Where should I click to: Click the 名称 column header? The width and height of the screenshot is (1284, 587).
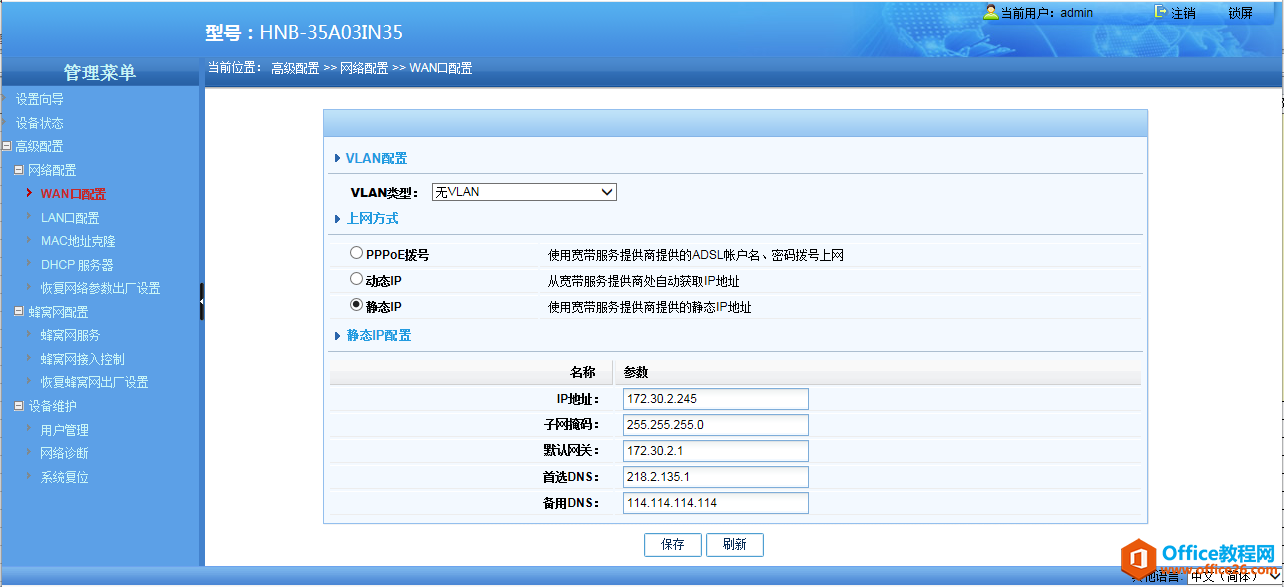[x=583, y=372]
